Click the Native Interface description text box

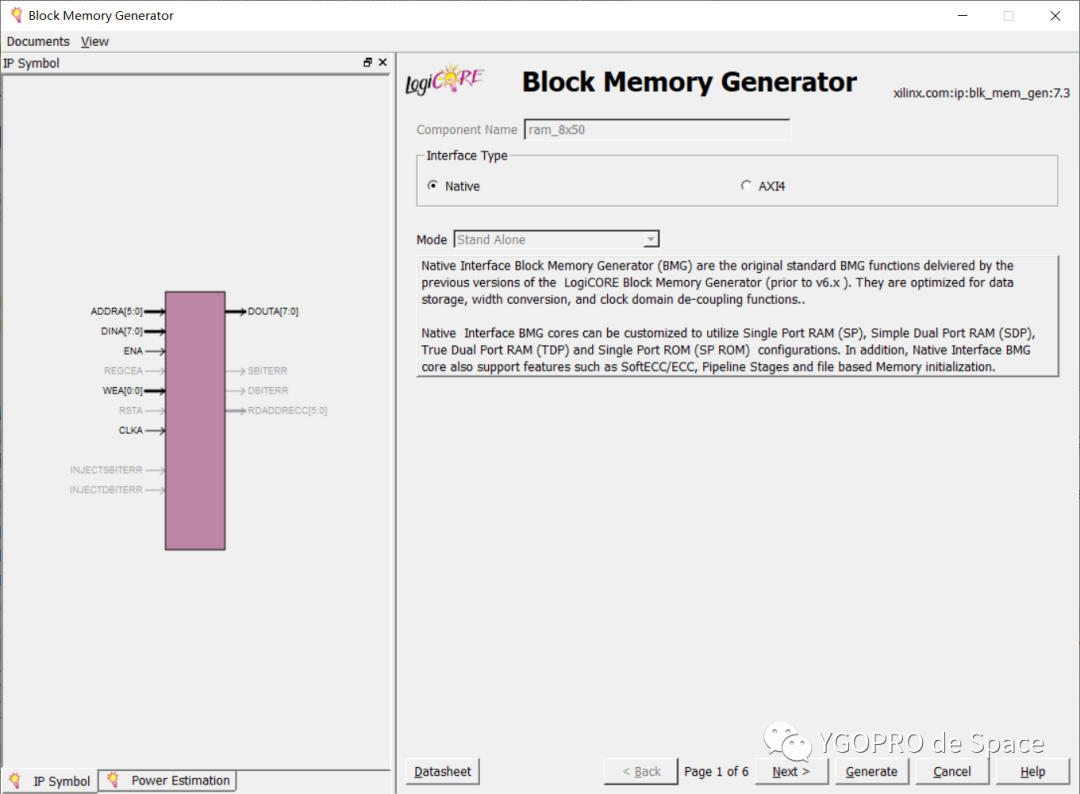tap(737, 316)
